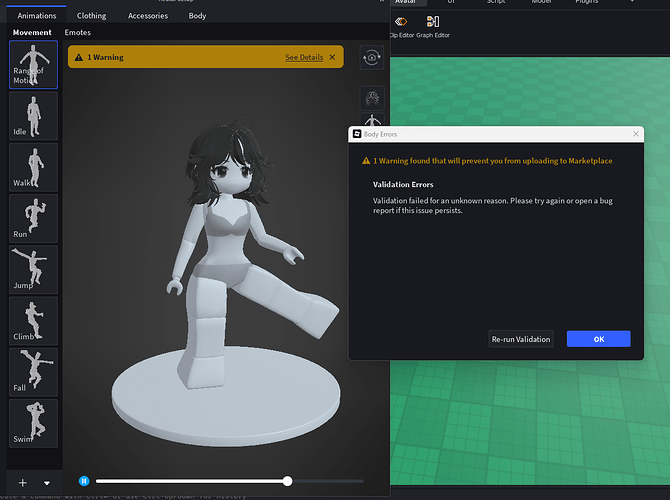
Task: Click the add animation plus icon
Action: pyautogui.click(x=23, y=482)
